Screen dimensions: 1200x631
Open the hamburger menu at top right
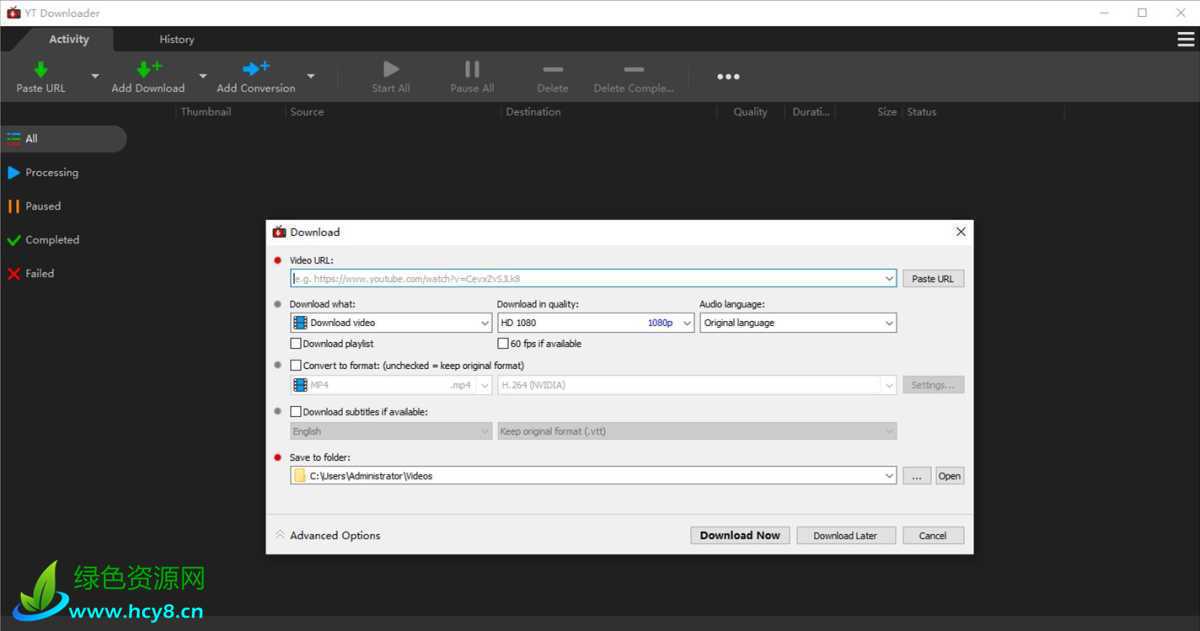pos(1185,39)
